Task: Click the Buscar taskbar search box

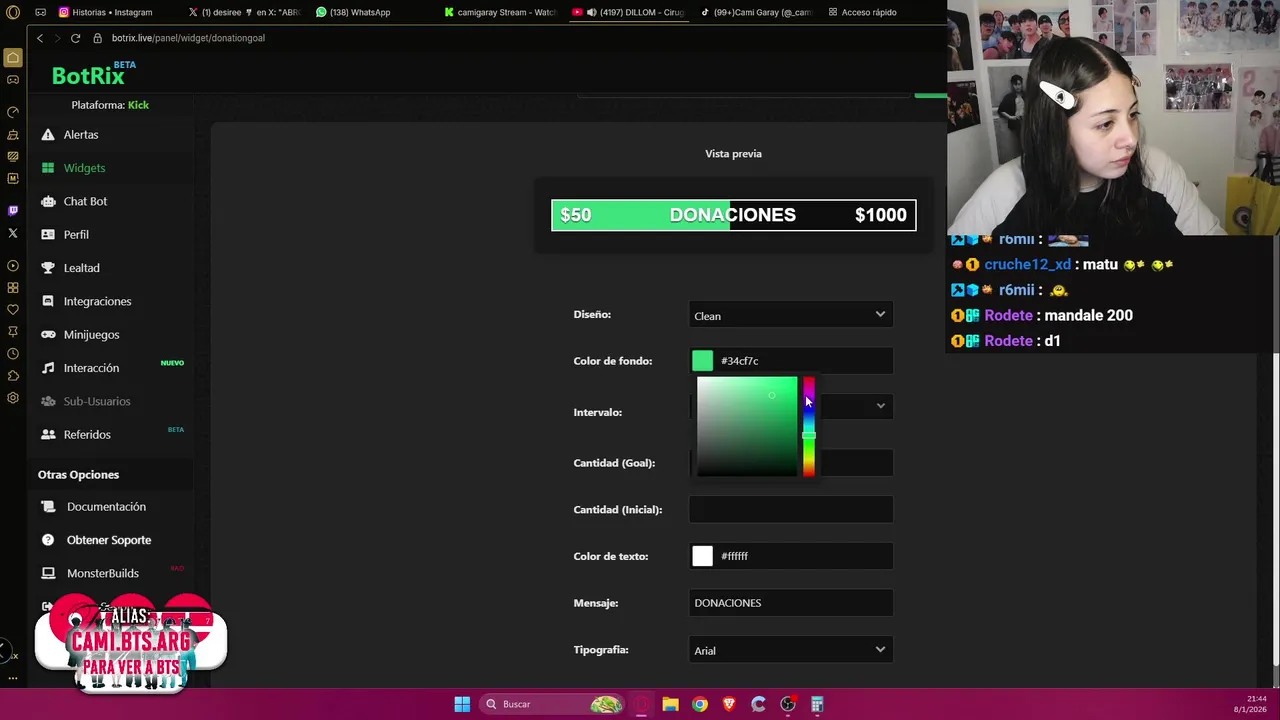Action: coord(553,704)
